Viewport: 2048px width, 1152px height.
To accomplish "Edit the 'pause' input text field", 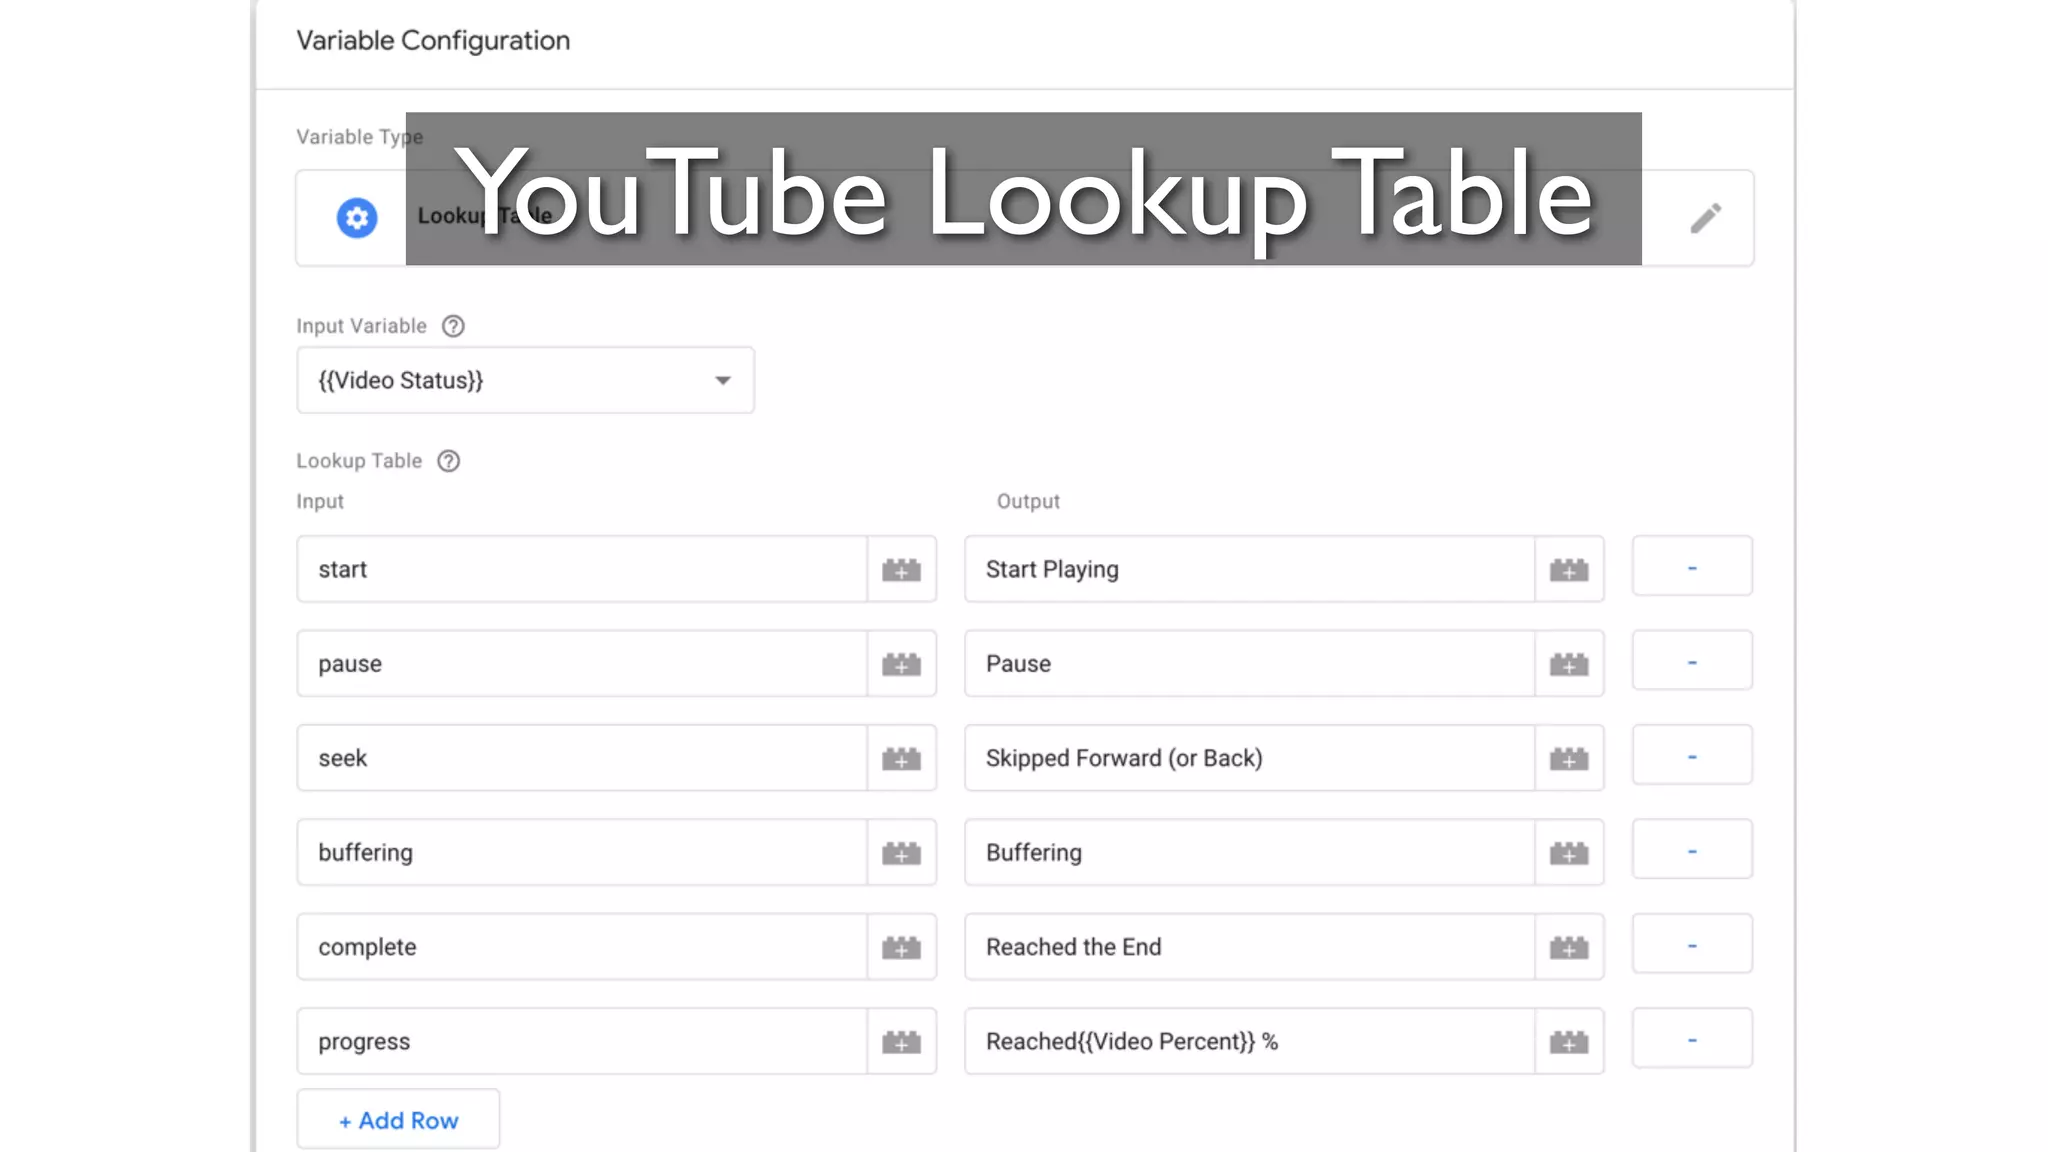I will pos(582,664).
